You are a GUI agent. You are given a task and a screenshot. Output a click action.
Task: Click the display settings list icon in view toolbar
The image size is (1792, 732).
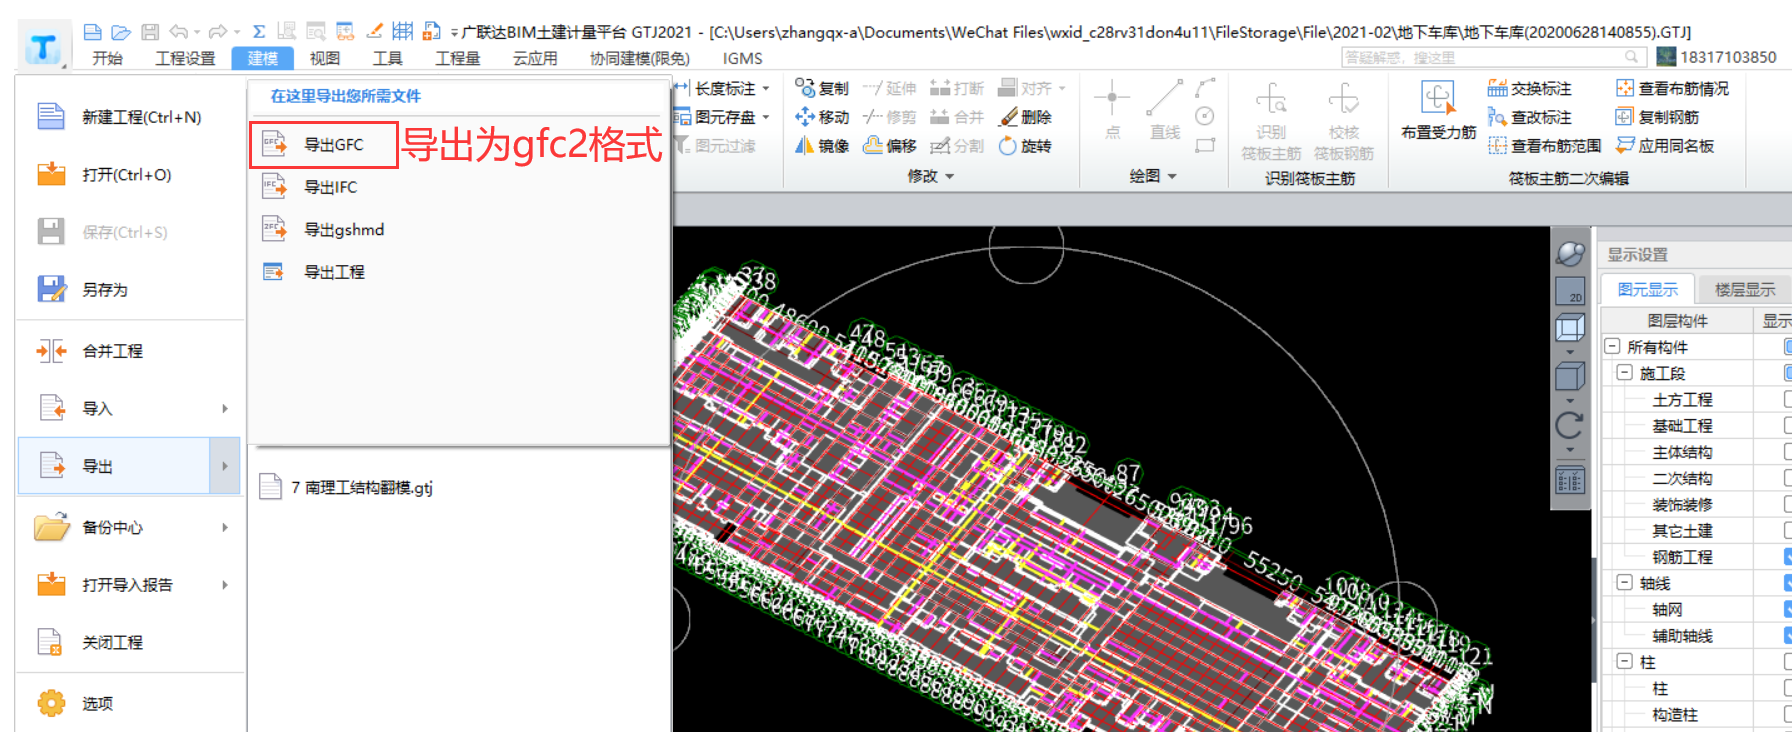tap(1570, 481)
